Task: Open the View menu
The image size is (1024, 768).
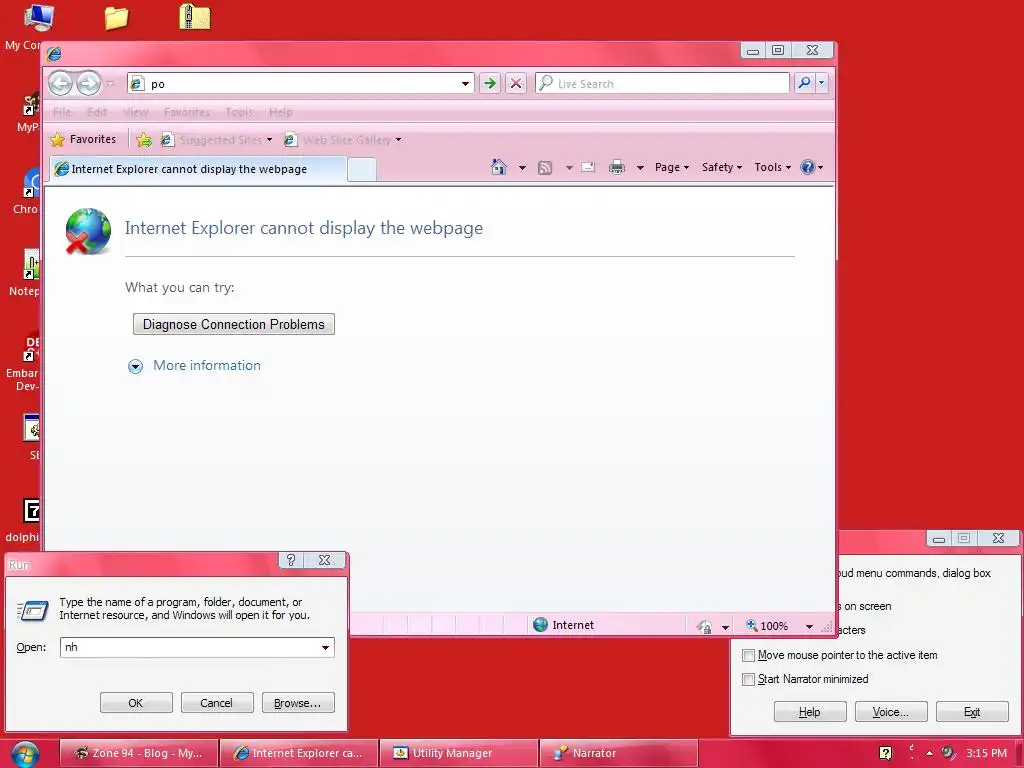Action: (135, 112)
